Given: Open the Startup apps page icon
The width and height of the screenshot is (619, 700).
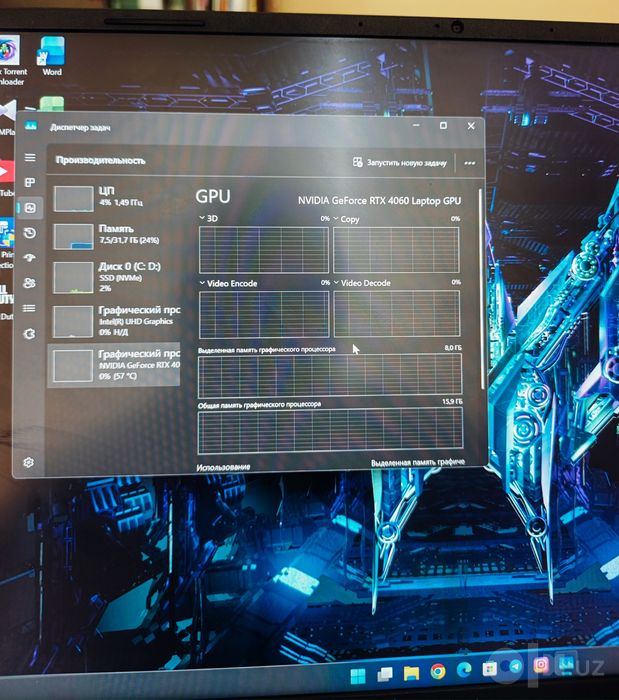Looking at the screenshot, I should click(29, 258).
